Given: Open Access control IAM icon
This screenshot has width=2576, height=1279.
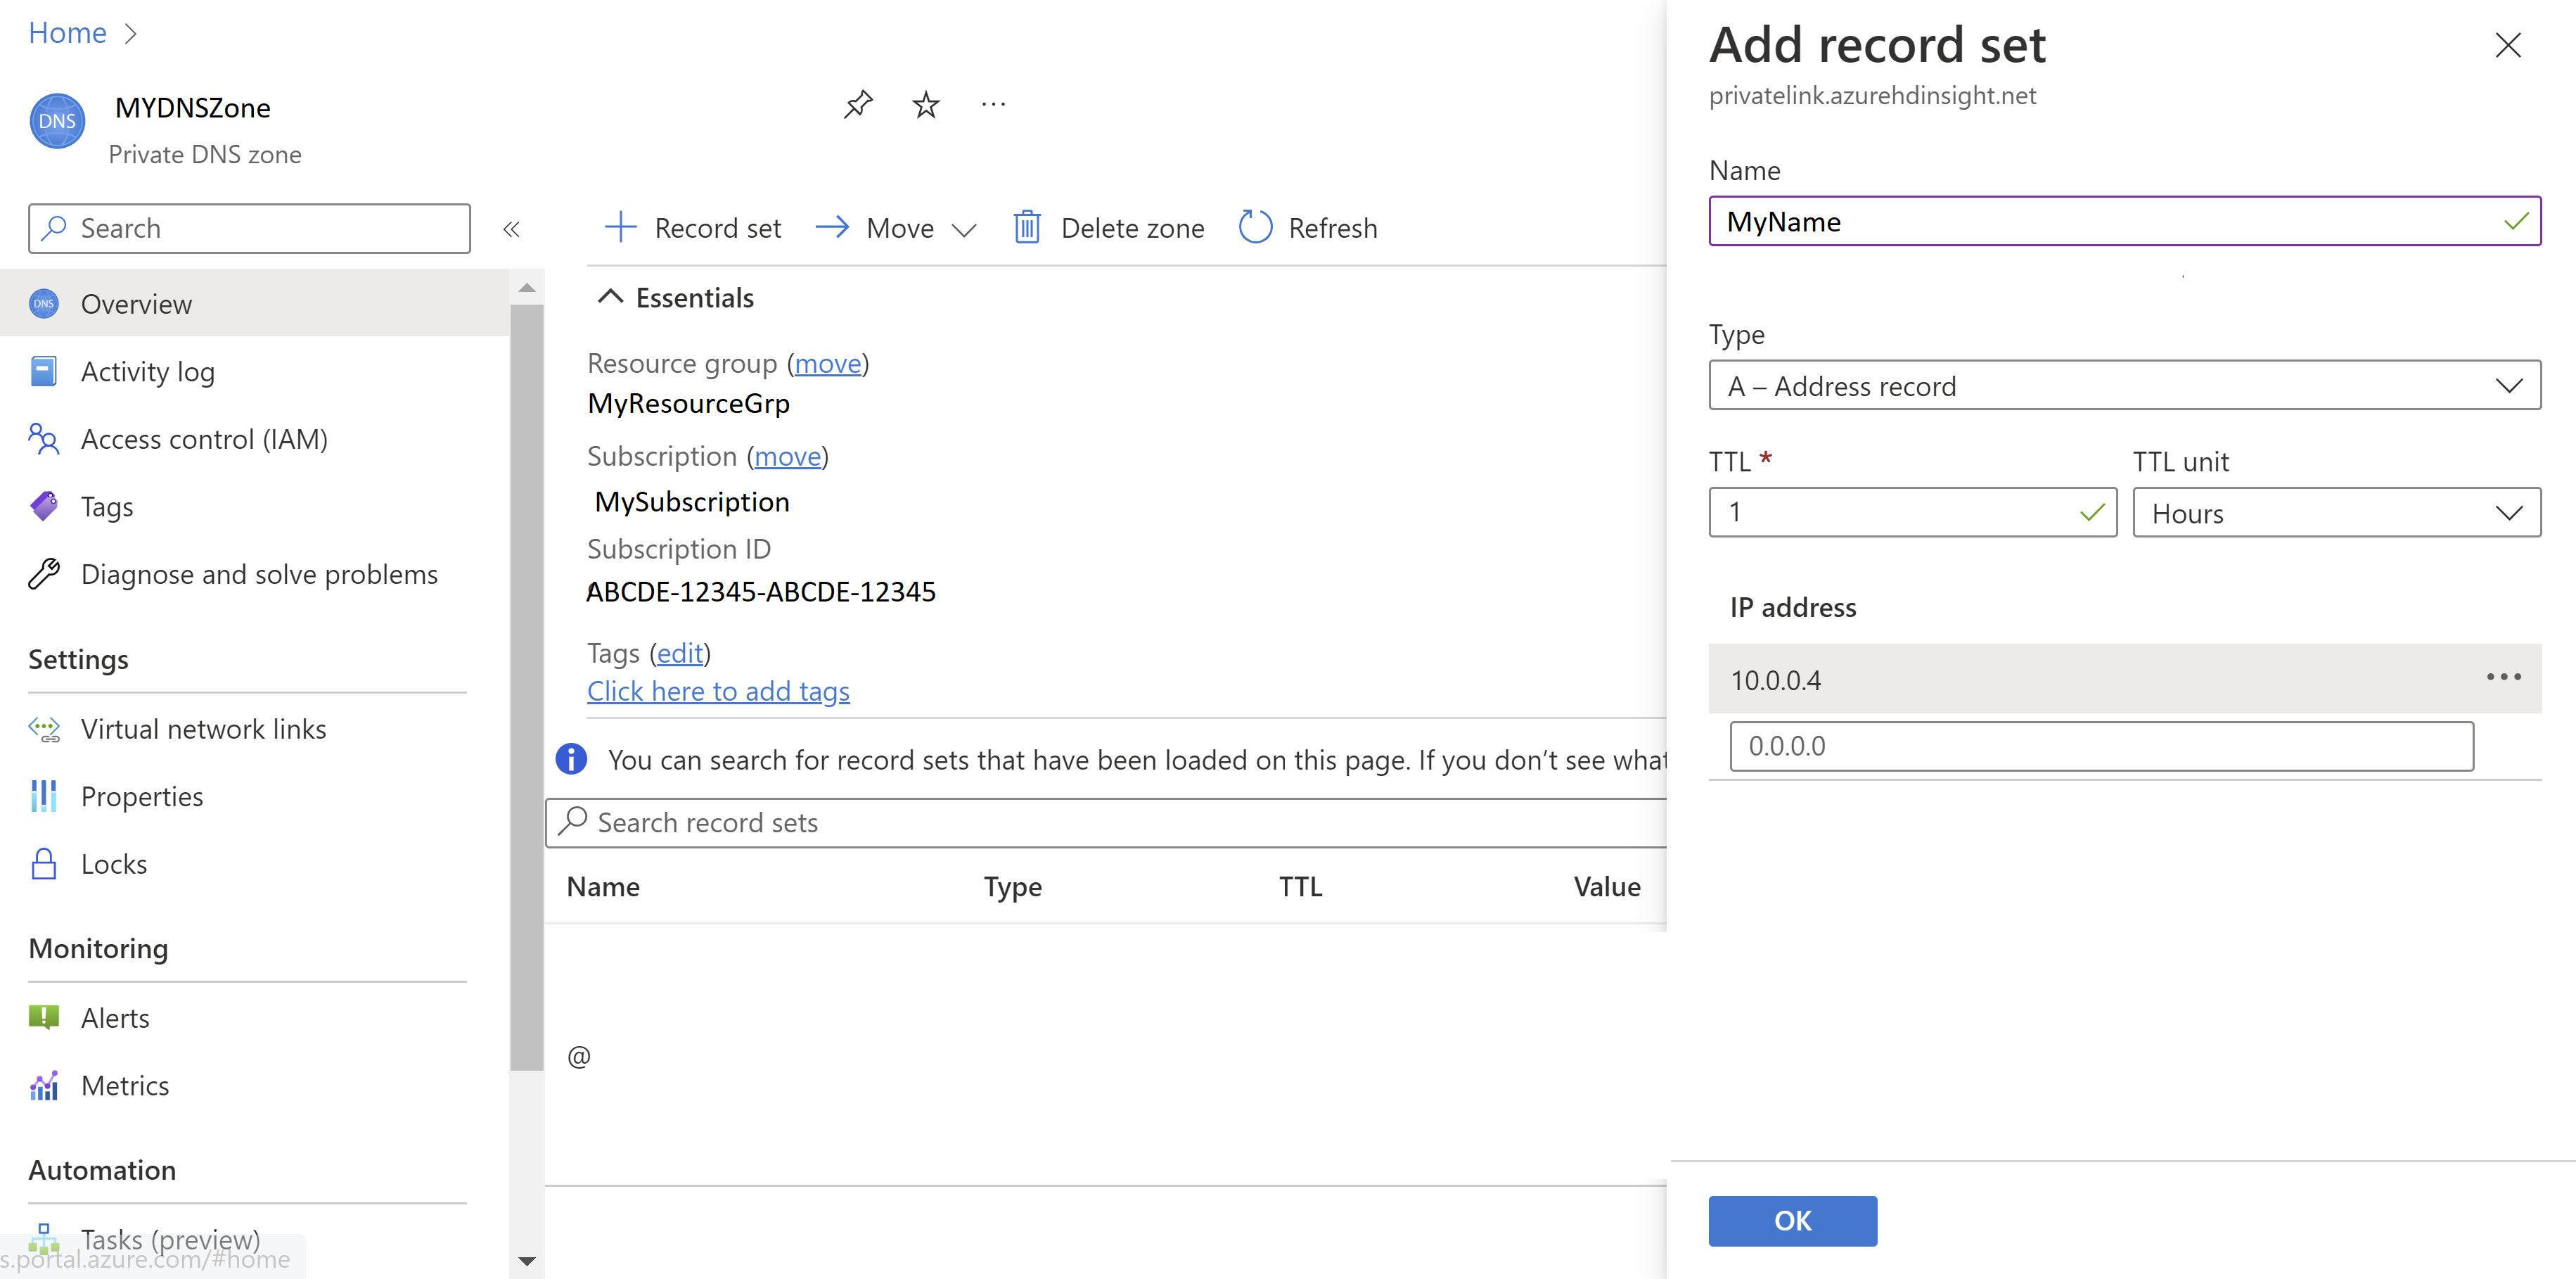Looking at the screenshot, I should [x=44, y=439].
